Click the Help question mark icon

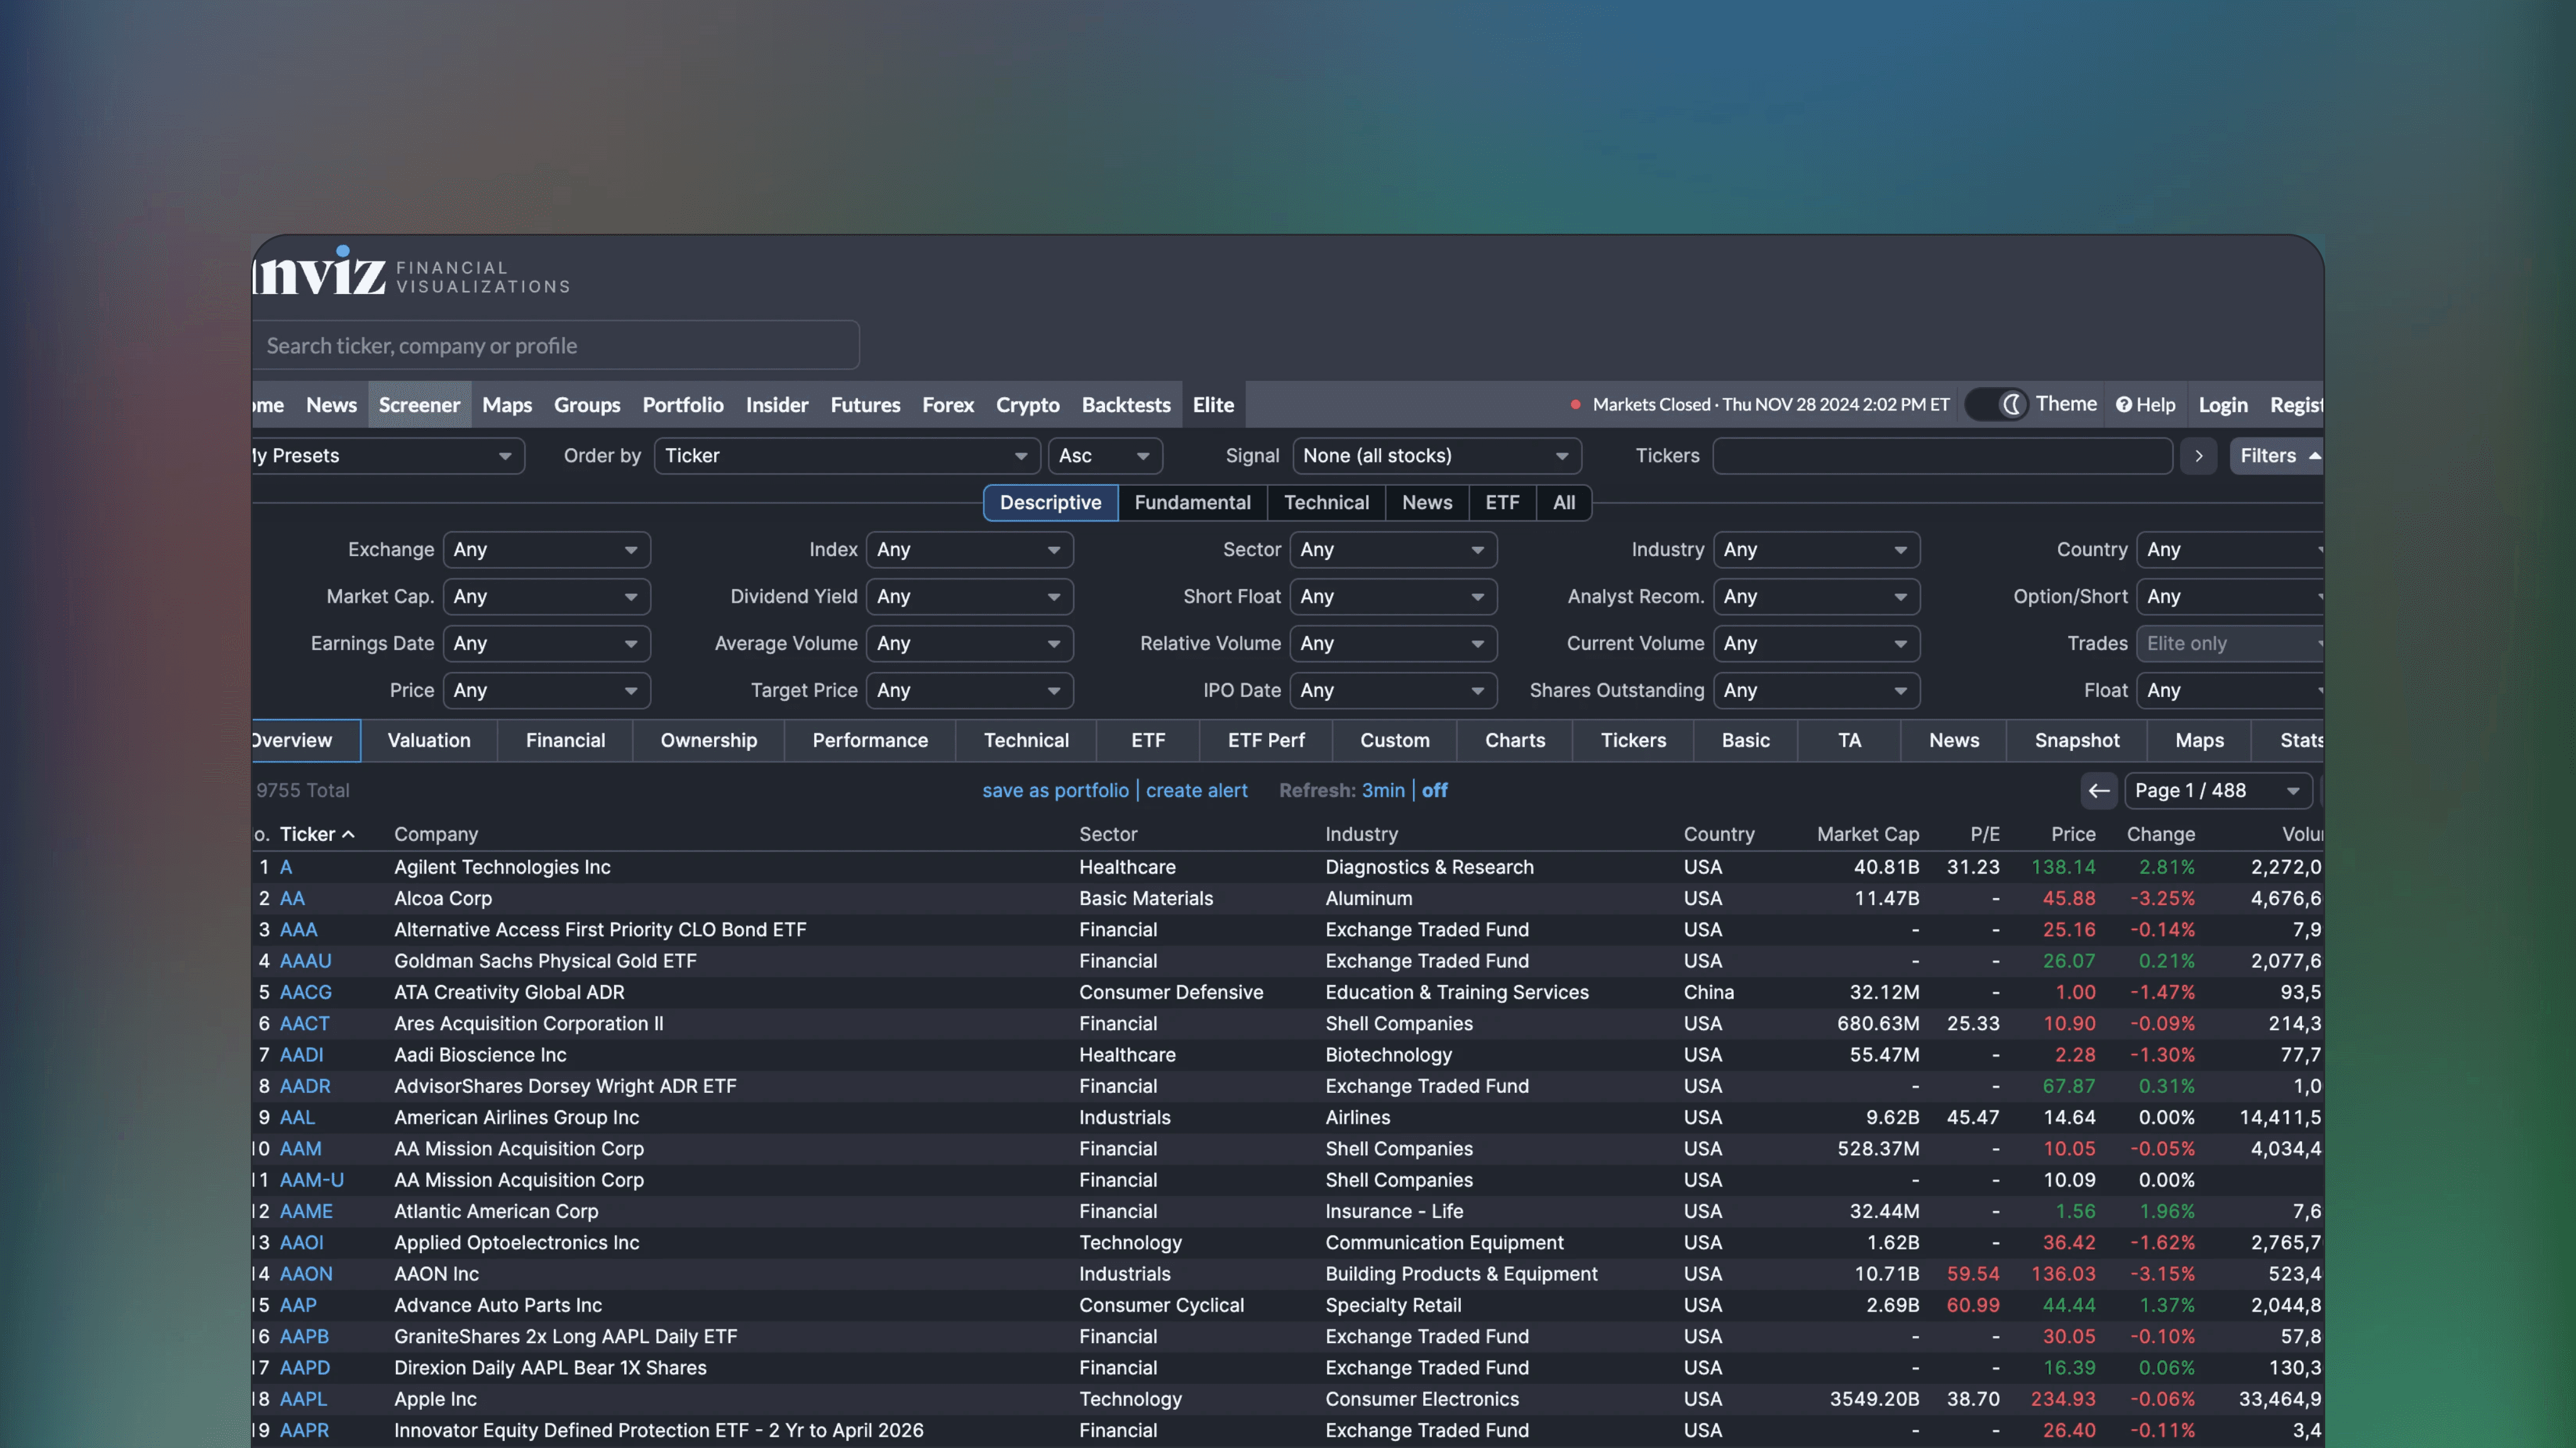coord(2124,404)
